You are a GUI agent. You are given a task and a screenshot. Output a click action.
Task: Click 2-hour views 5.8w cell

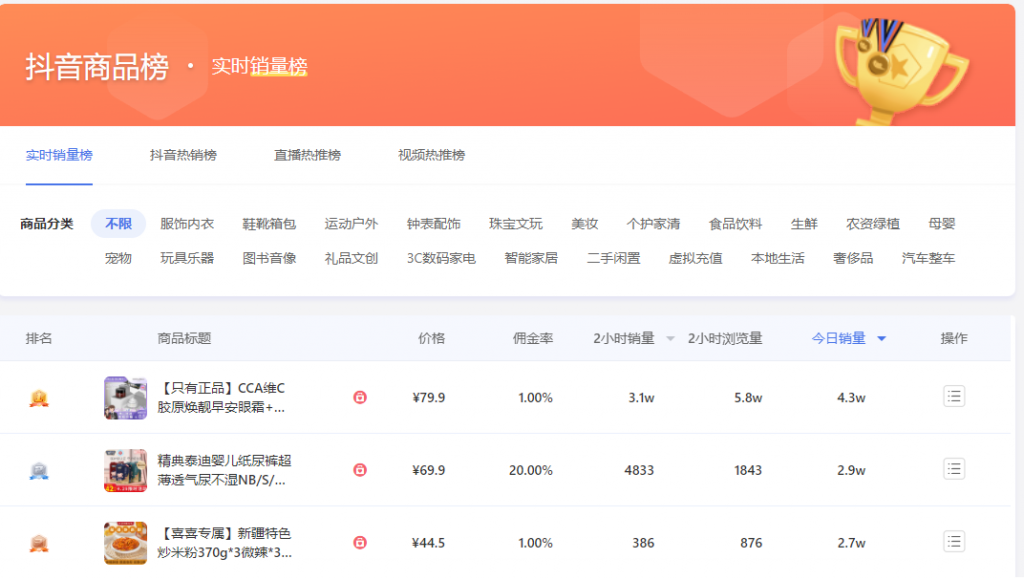coord(748,398)
